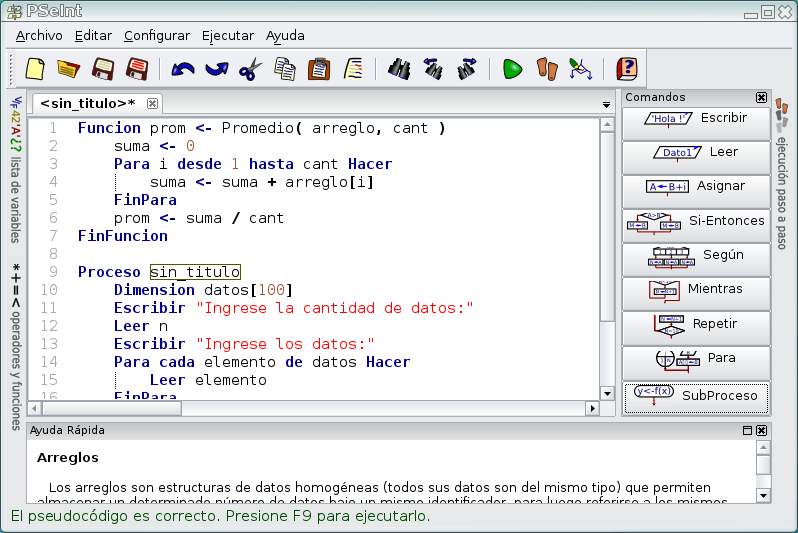
Task: Draw the flowchart with the diagram icon
Action: 580,69
